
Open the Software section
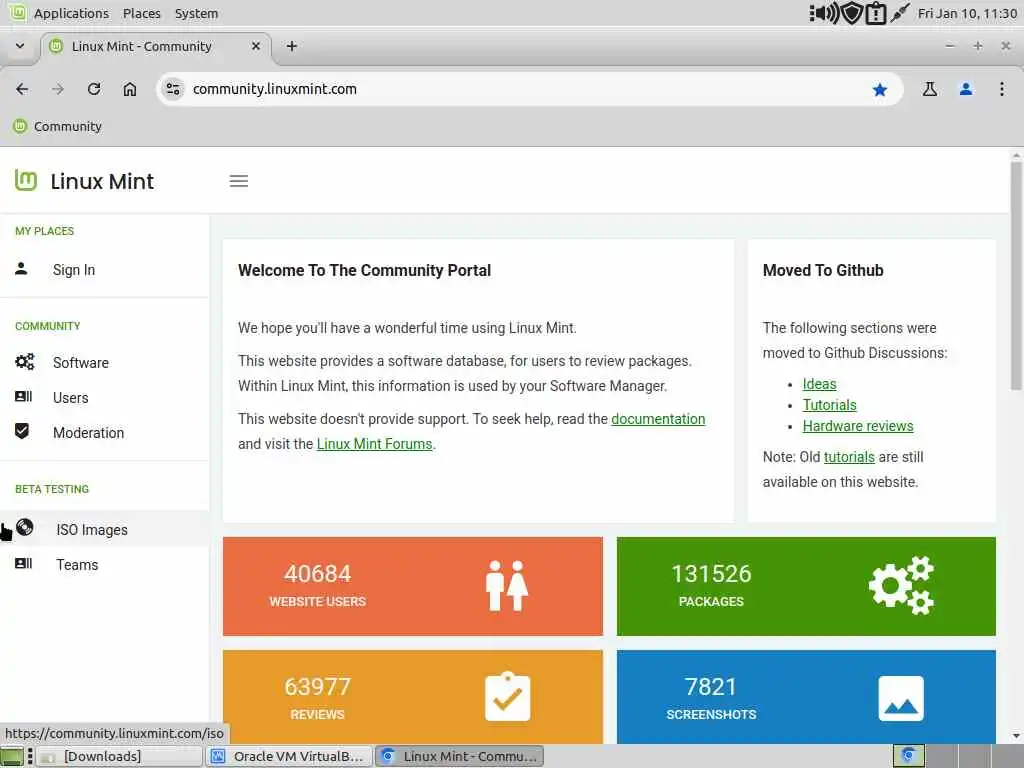click(81, 362)
